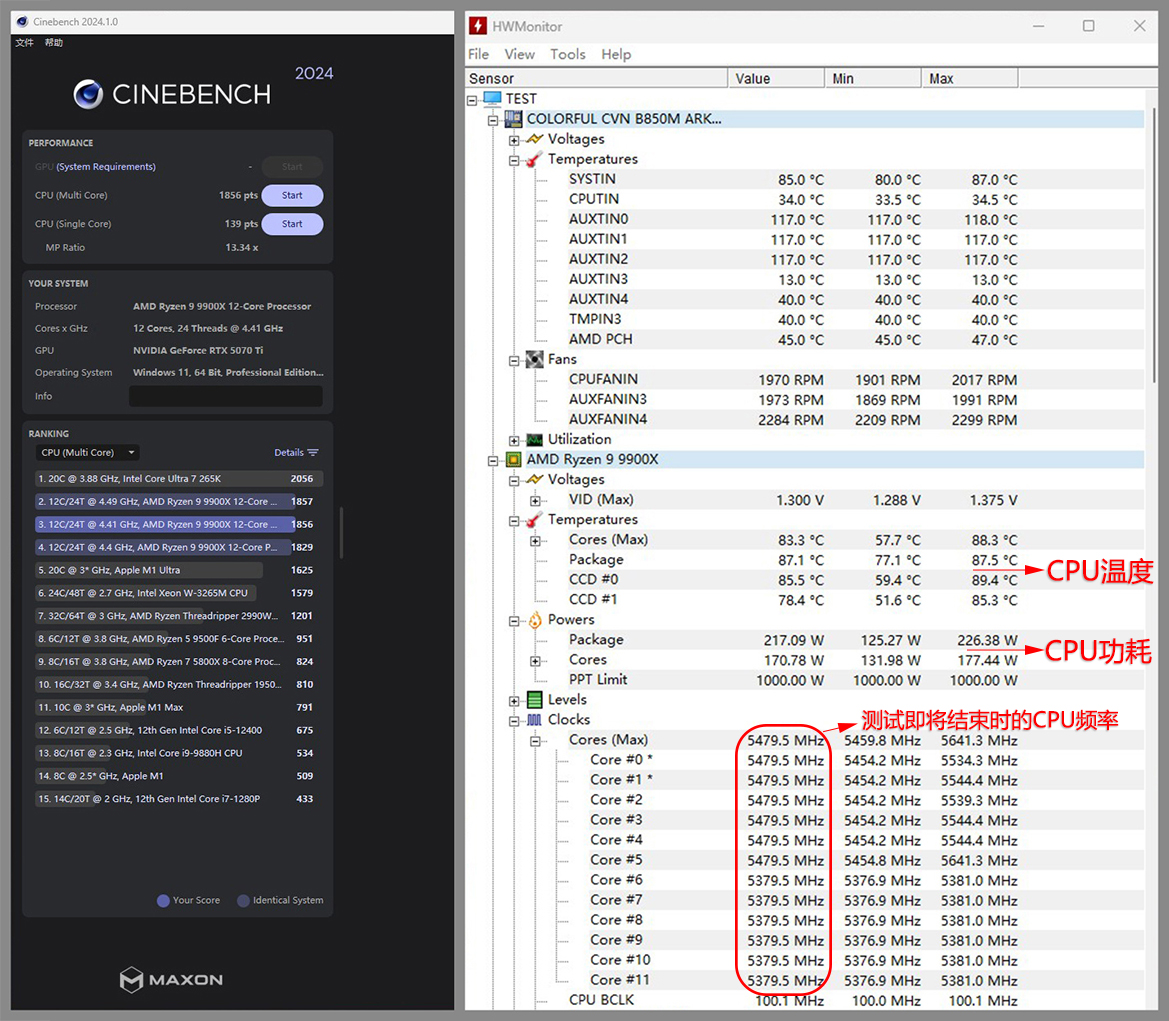
Task: Open the CPU (Multi Core) ranking dropdown
Action: pyautogui.click(x=88, y=453)
